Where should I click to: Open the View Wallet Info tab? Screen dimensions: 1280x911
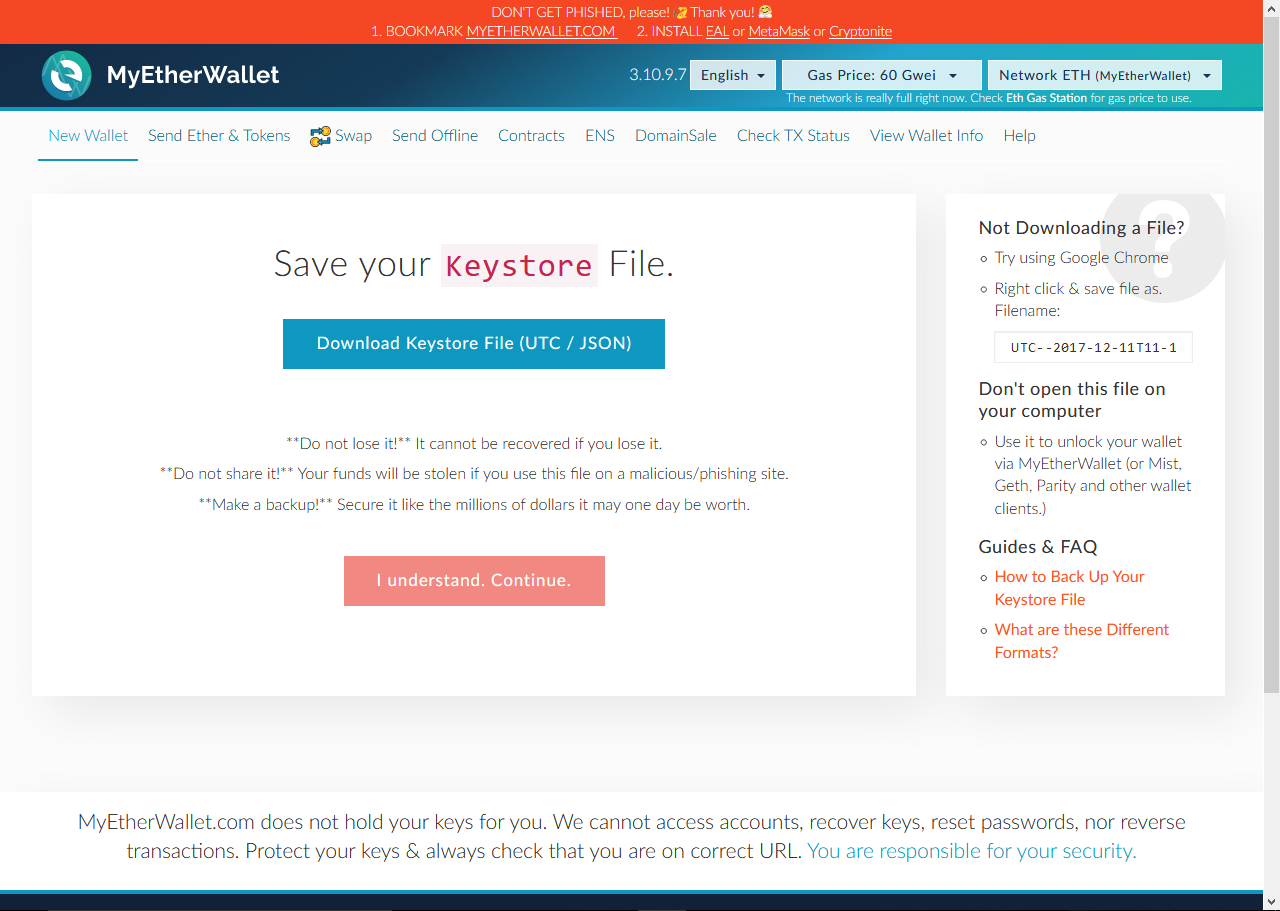(926, 135)
